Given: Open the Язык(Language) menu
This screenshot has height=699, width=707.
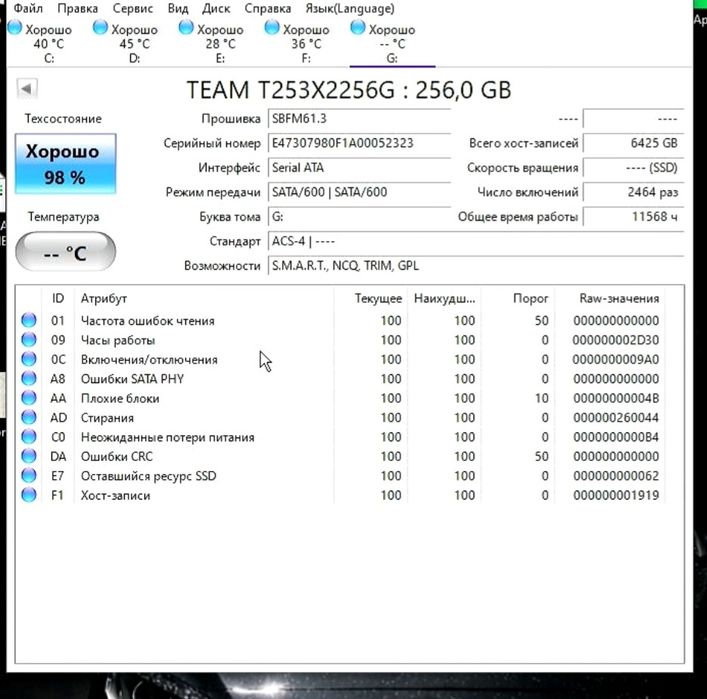Looking at the screenshot, I should tap(349, 8).
